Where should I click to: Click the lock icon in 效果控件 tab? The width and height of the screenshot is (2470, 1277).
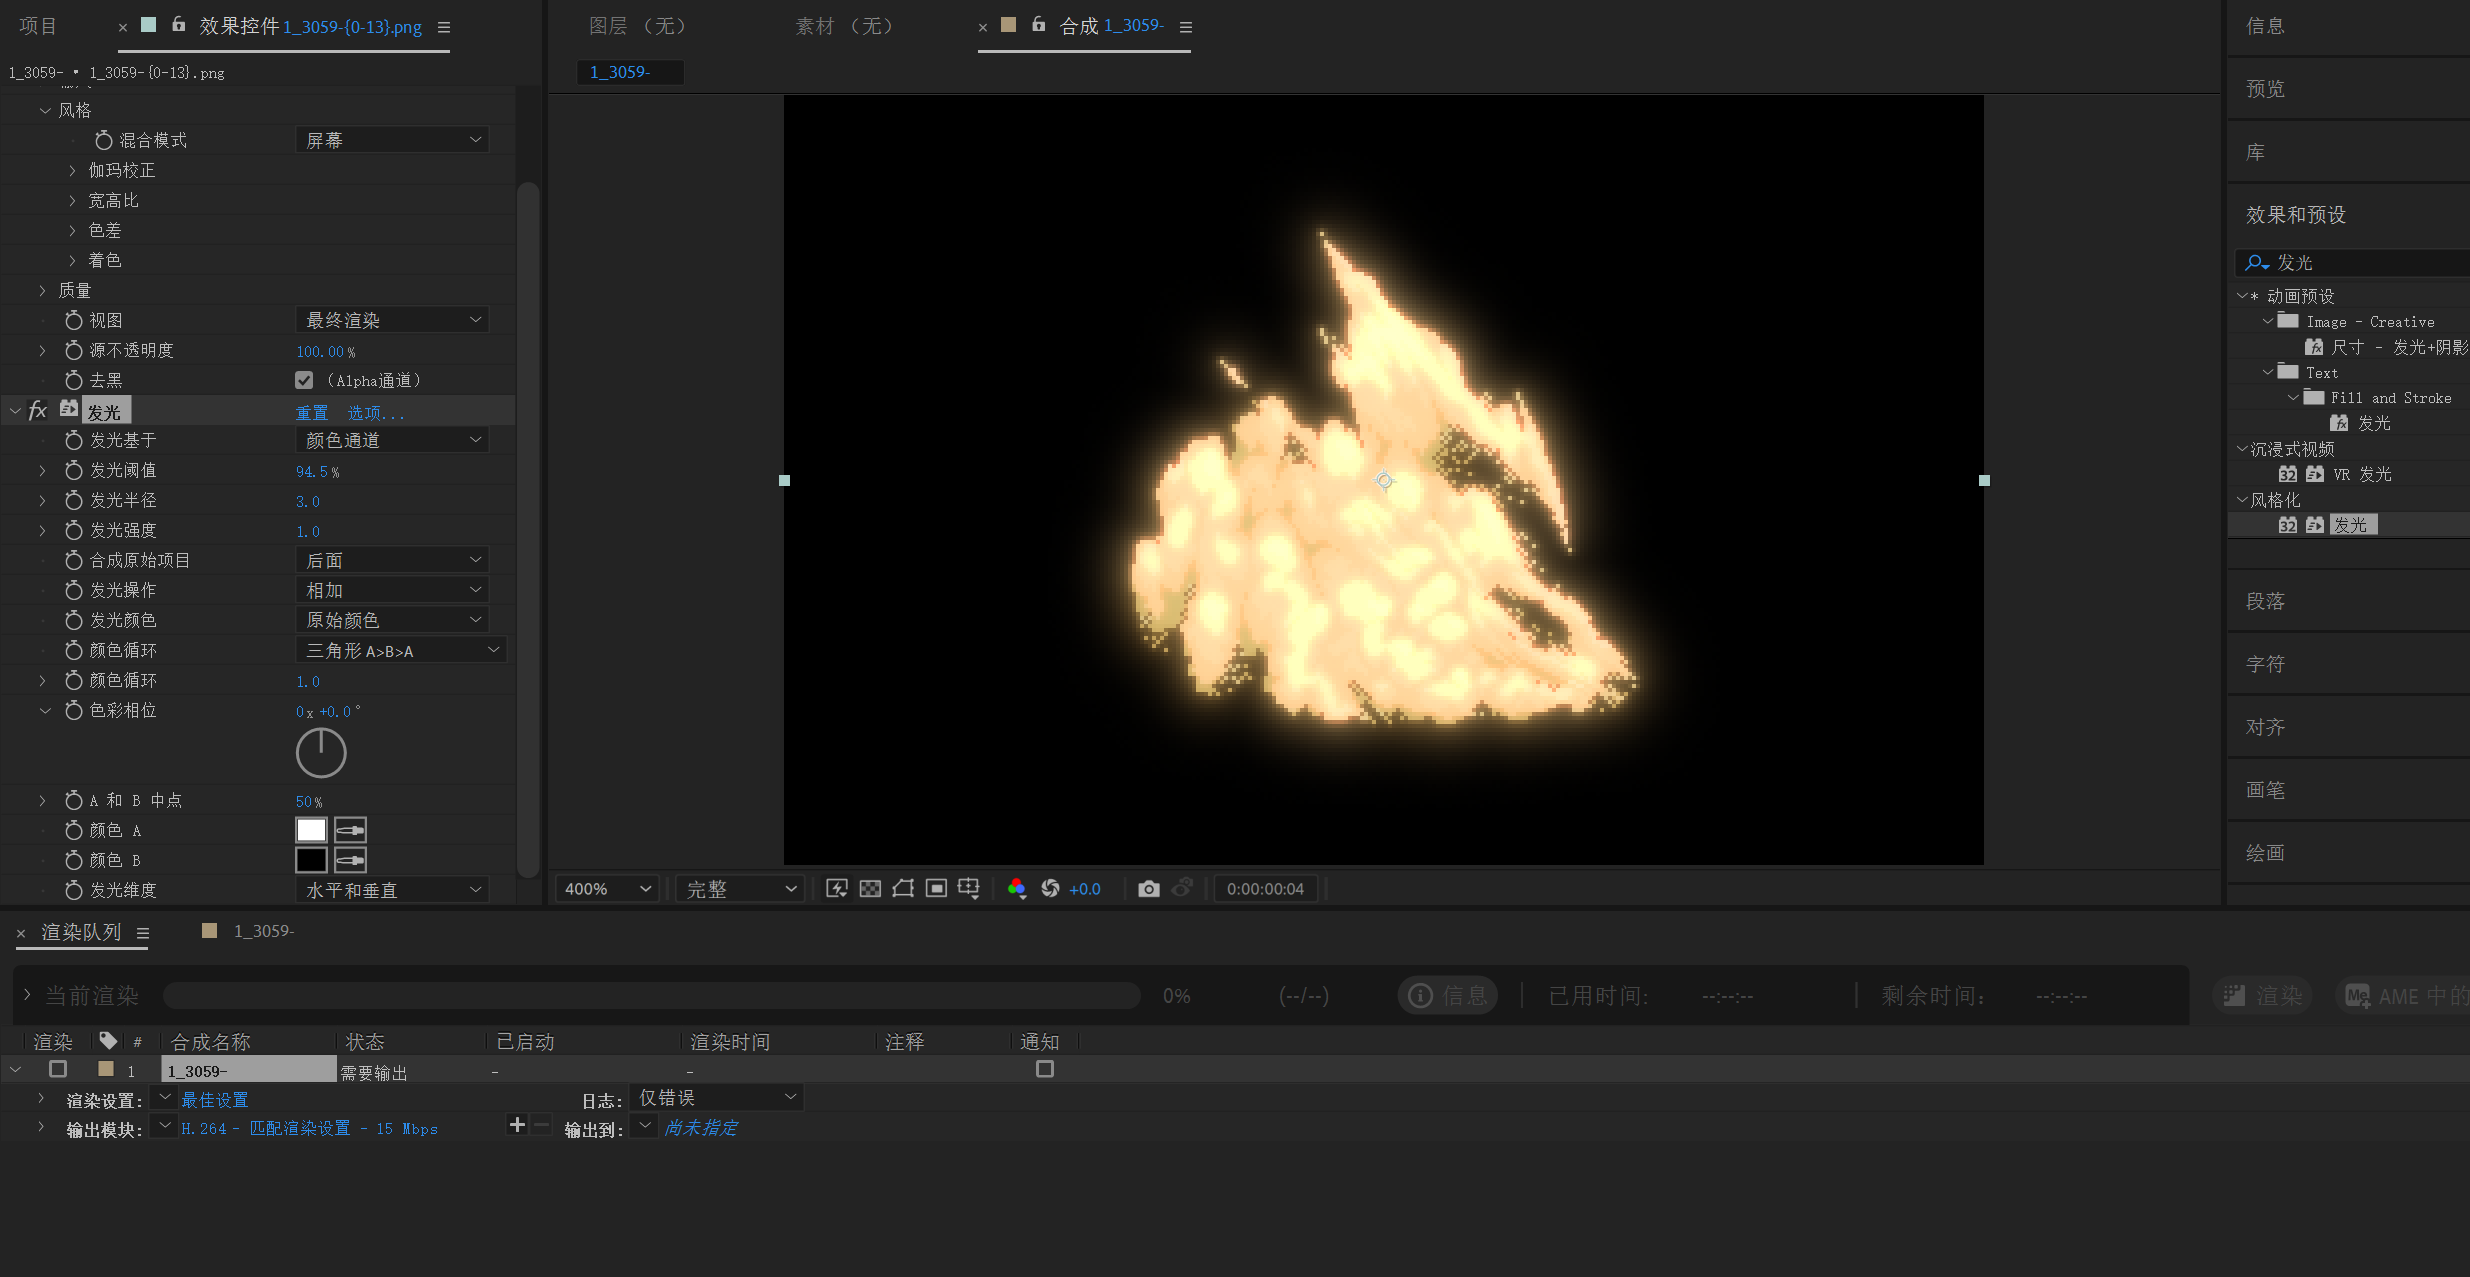coord(179,24)
